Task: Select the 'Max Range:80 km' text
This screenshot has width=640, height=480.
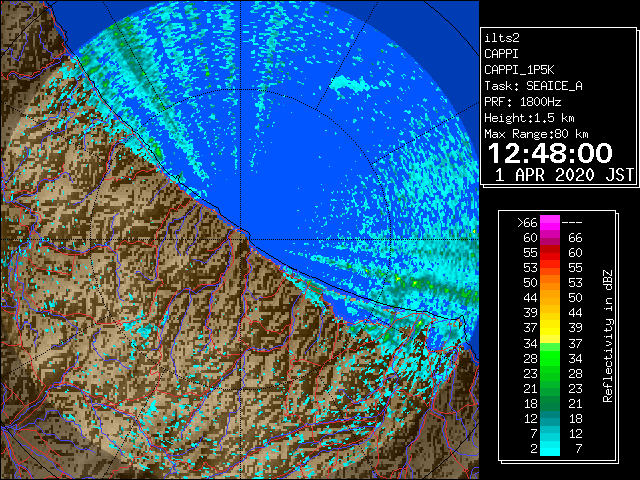Action: (536, 134)
